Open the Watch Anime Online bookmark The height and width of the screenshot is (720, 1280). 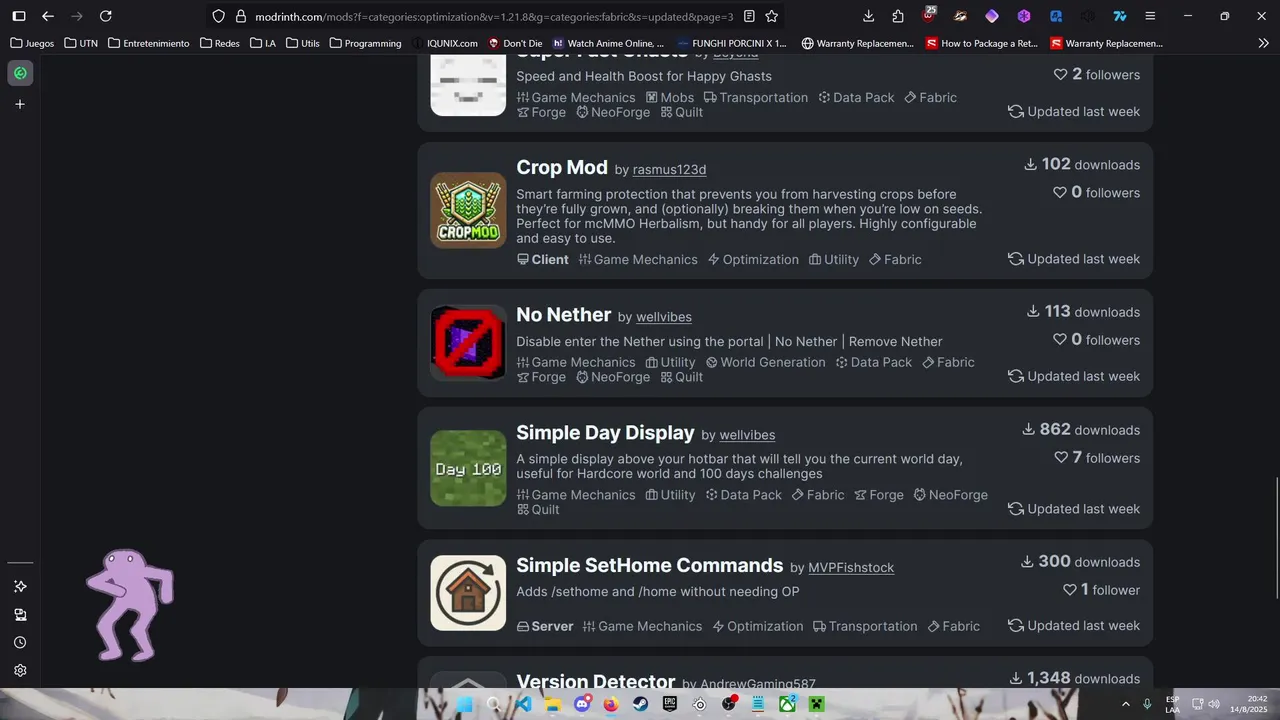[x=608, y=43]
